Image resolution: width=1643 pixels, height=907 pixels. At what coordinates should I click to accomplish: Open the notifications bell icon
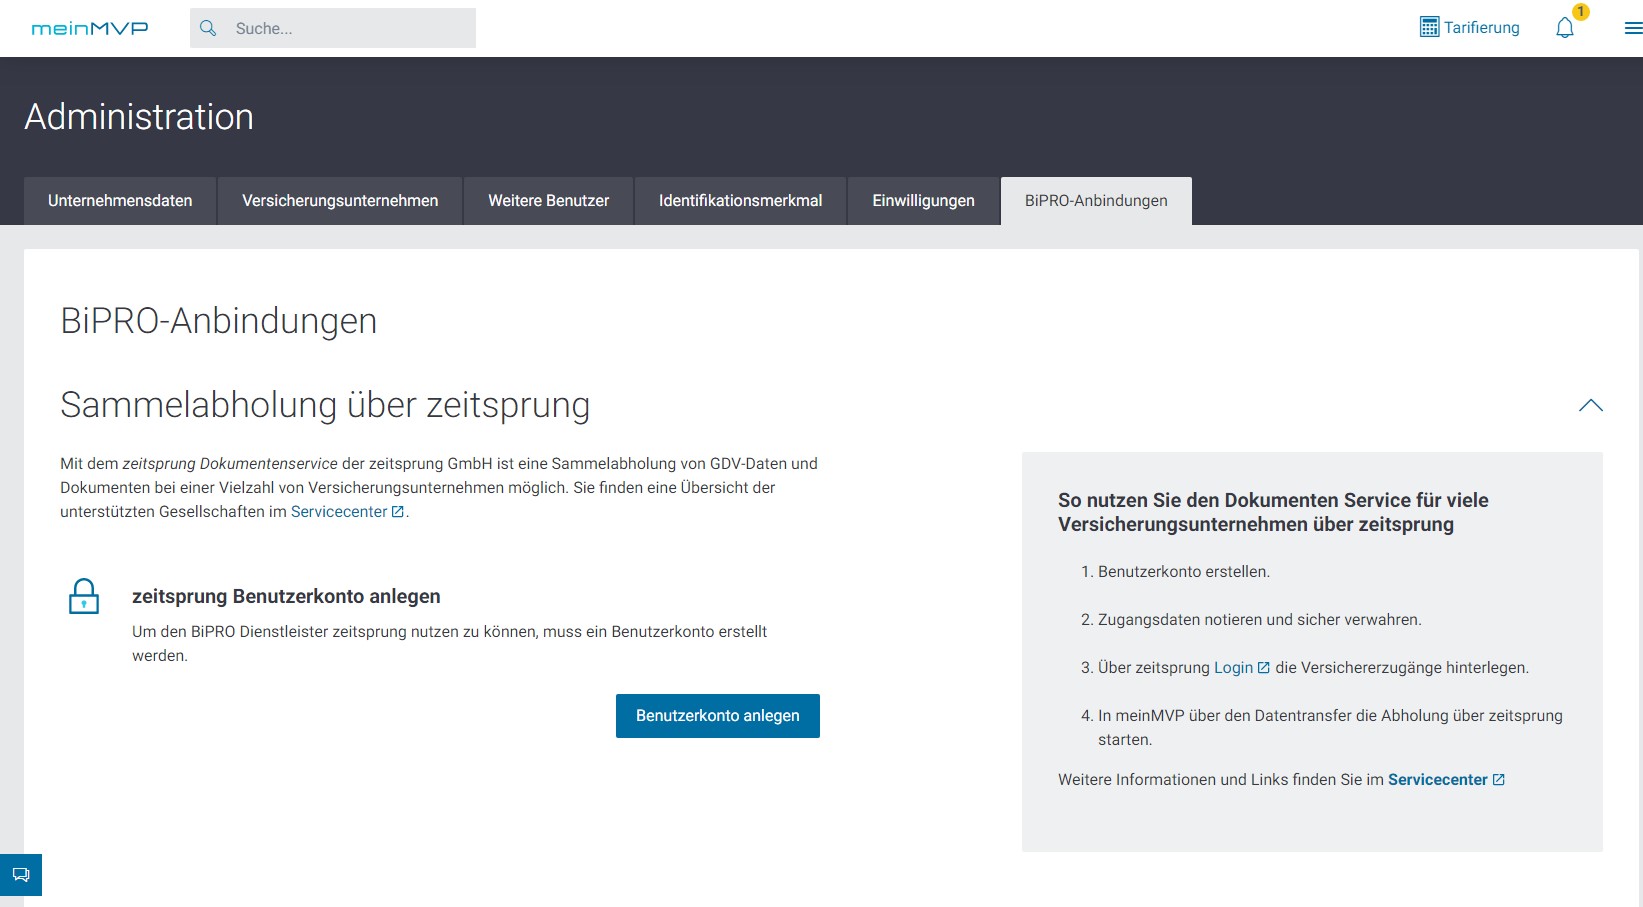tap(1565, 28)
